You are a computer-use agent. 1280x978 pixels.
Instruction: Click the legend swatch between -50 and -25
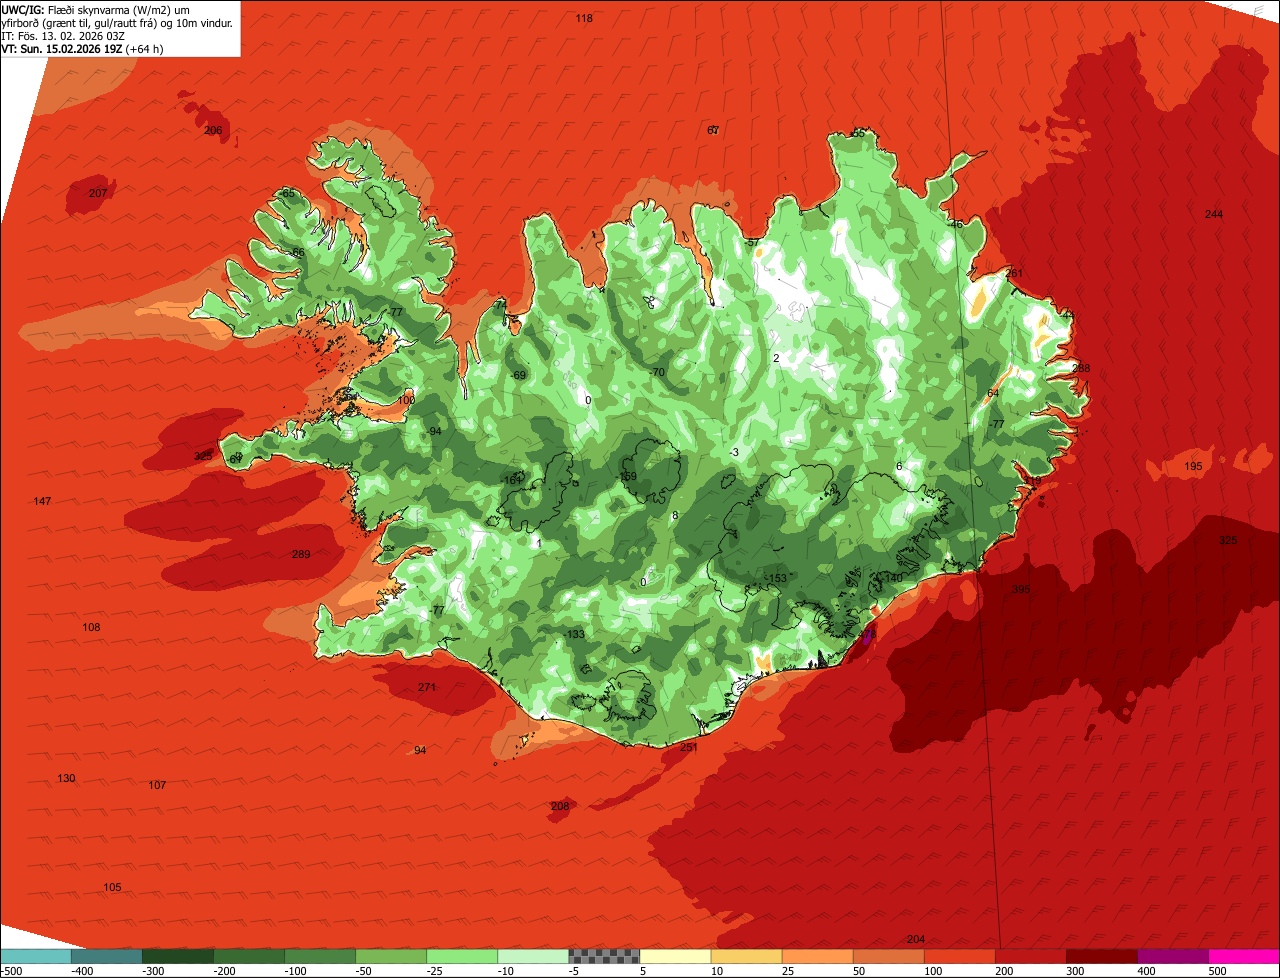pyautogui.click(x=391, y=956)
